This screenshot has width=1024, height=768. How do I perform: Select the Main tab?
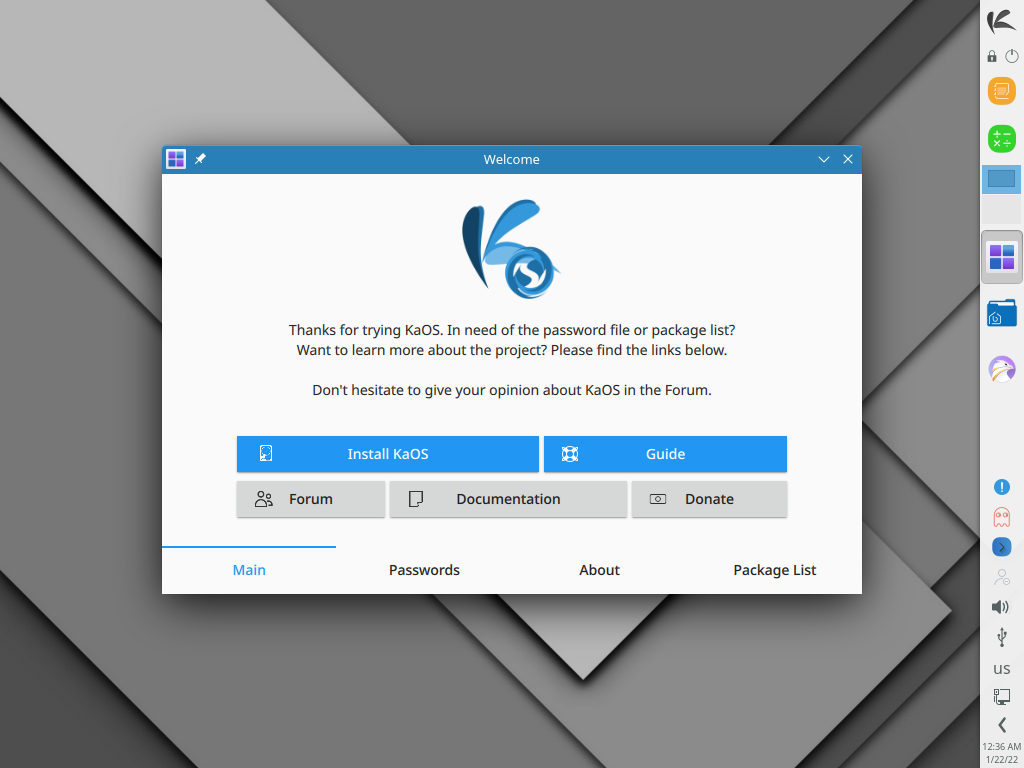pos(249,570)
